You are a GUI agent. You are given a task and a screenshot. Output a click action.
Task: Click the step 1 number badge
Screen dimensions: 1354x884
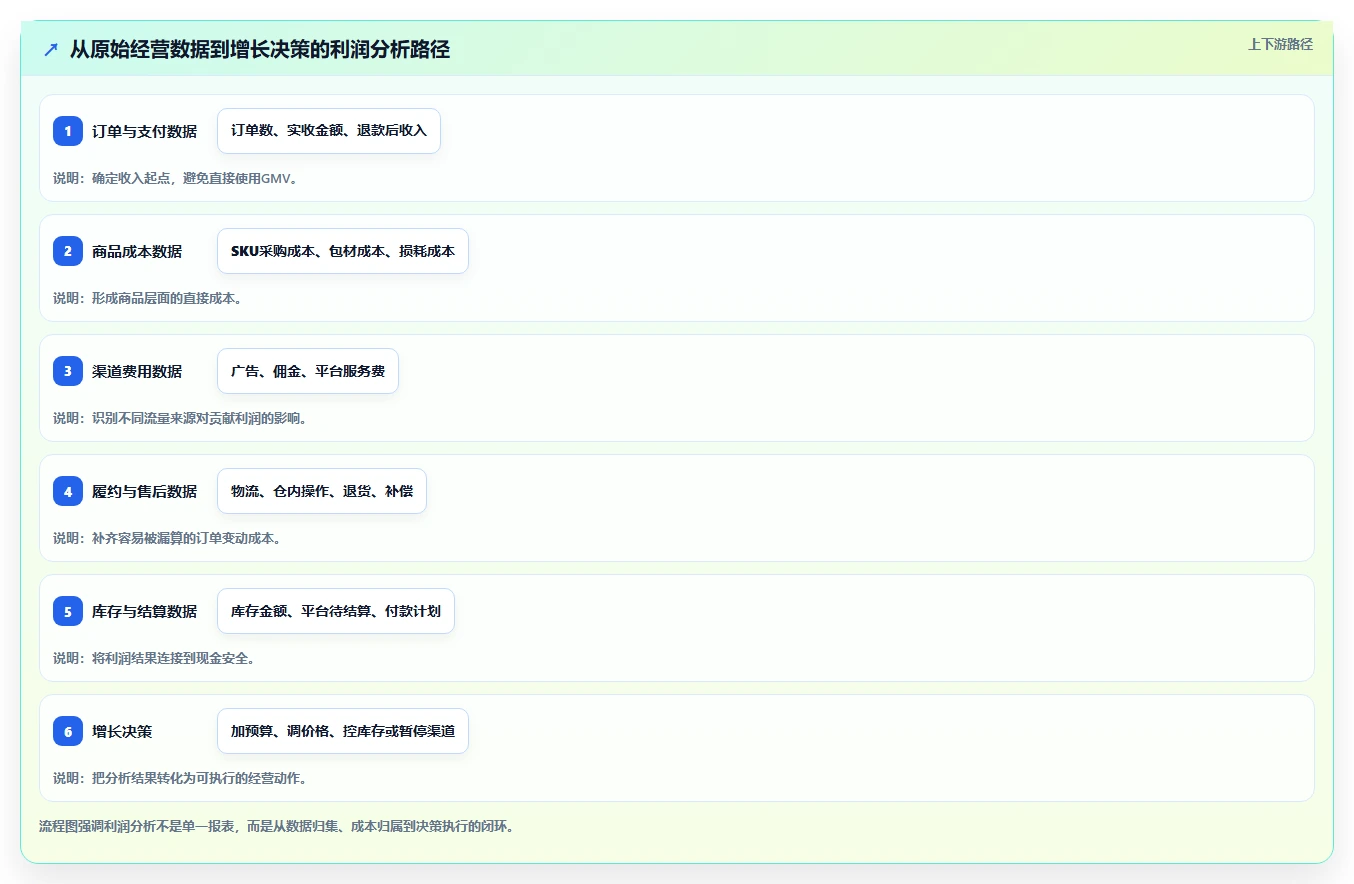click(68, 131)
